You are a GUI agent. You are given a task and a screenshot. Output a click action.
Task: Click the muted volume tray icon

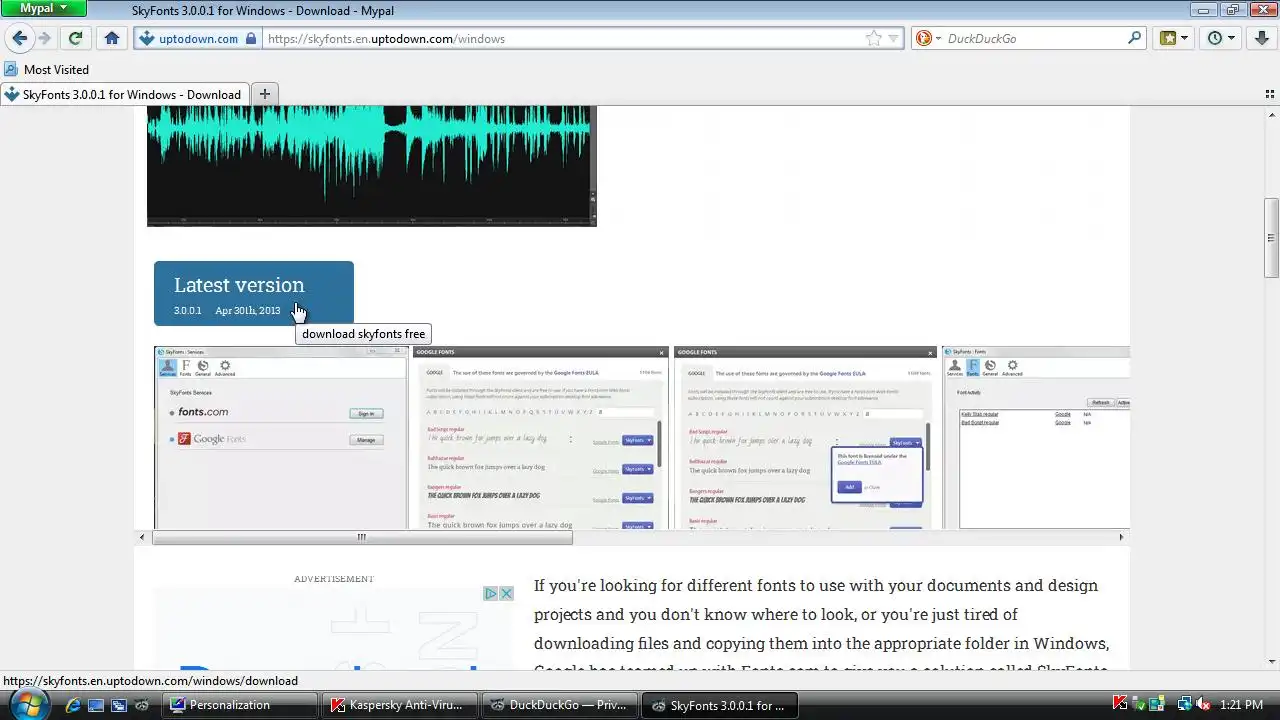[x=1203, y=704]
